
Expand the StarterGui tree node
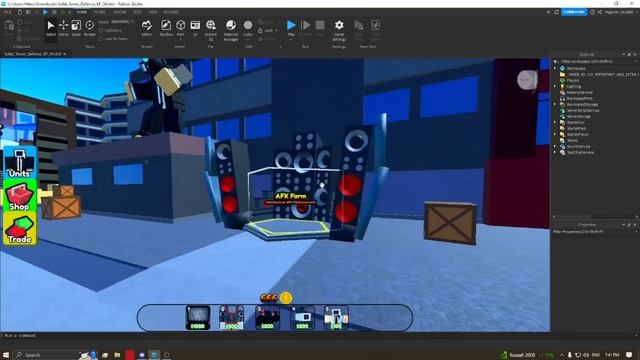pyautogui.click(x=555, y=122)
